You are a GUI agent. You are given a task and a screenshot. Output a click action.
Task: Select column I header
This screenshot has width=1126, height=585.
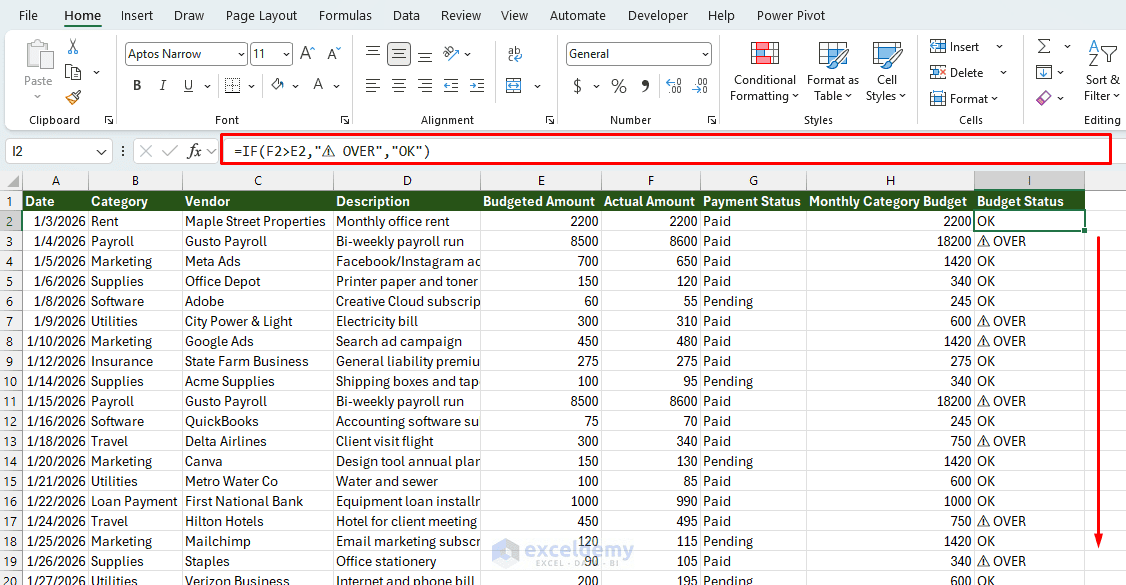(x=1029, y=180)
